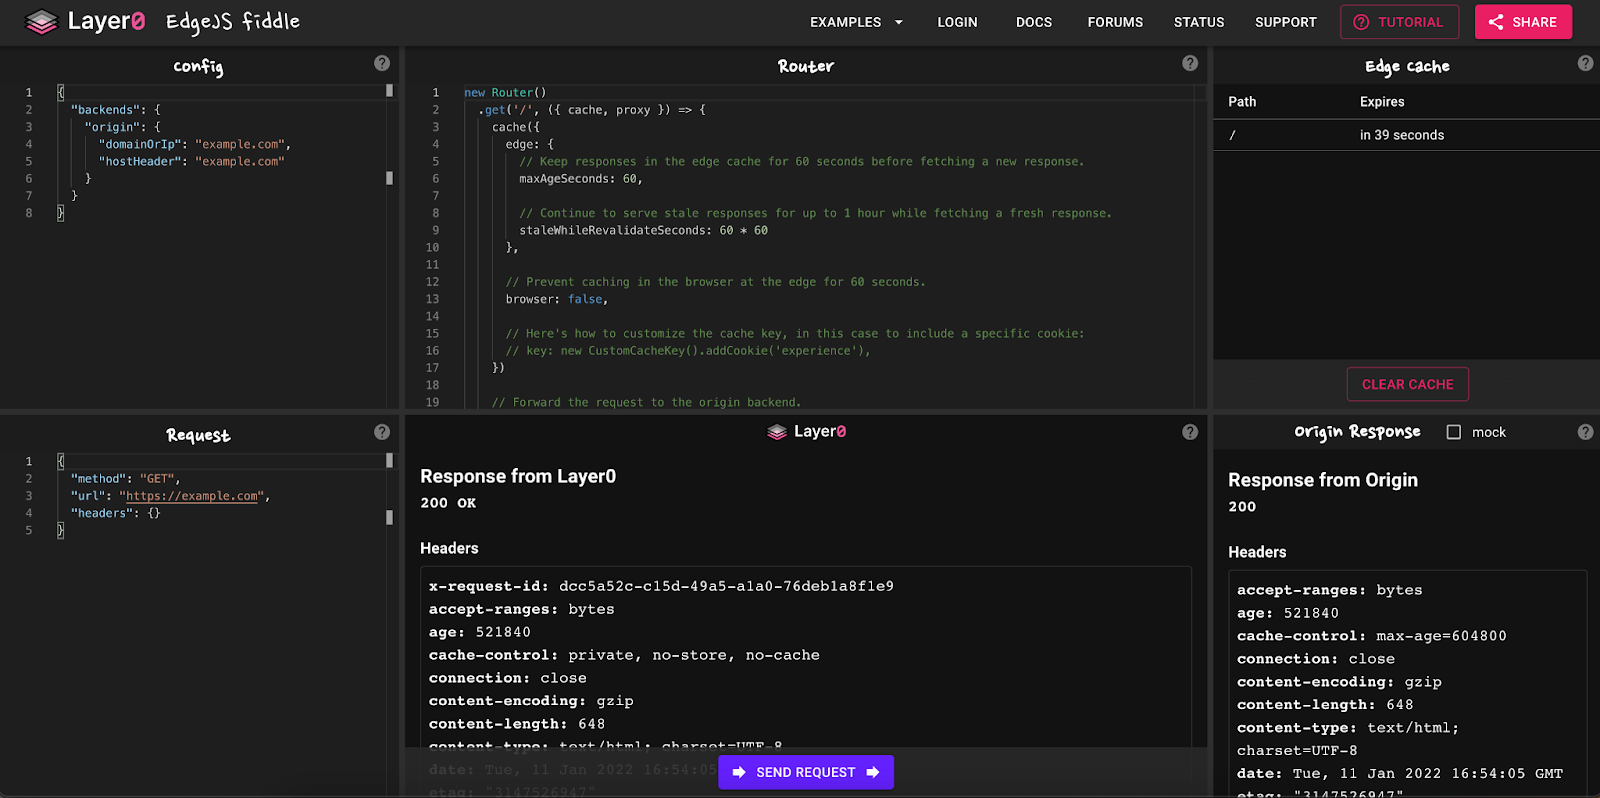Click the 'Response from Layer0' heading

518,476
